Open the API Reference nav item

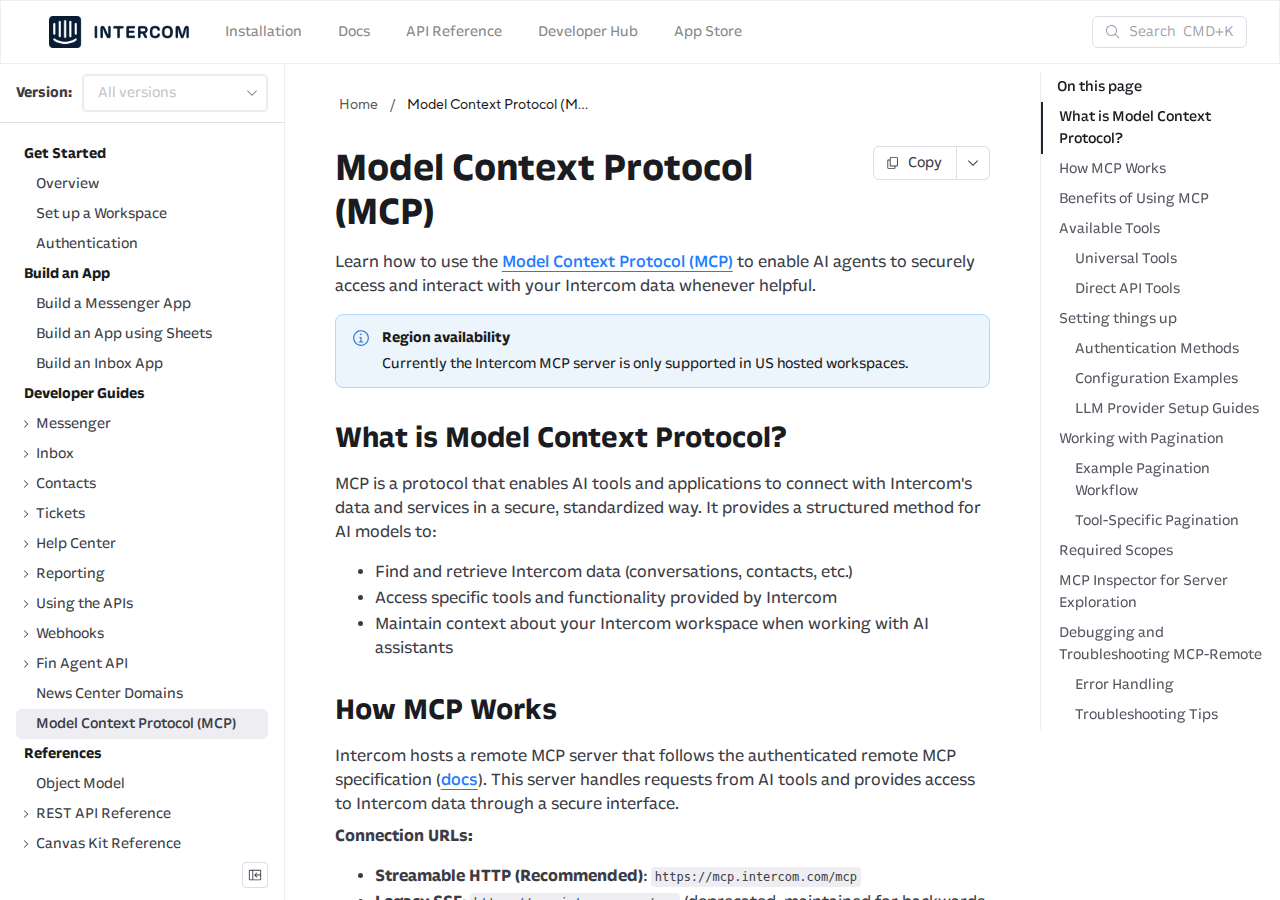coord(454,31)
